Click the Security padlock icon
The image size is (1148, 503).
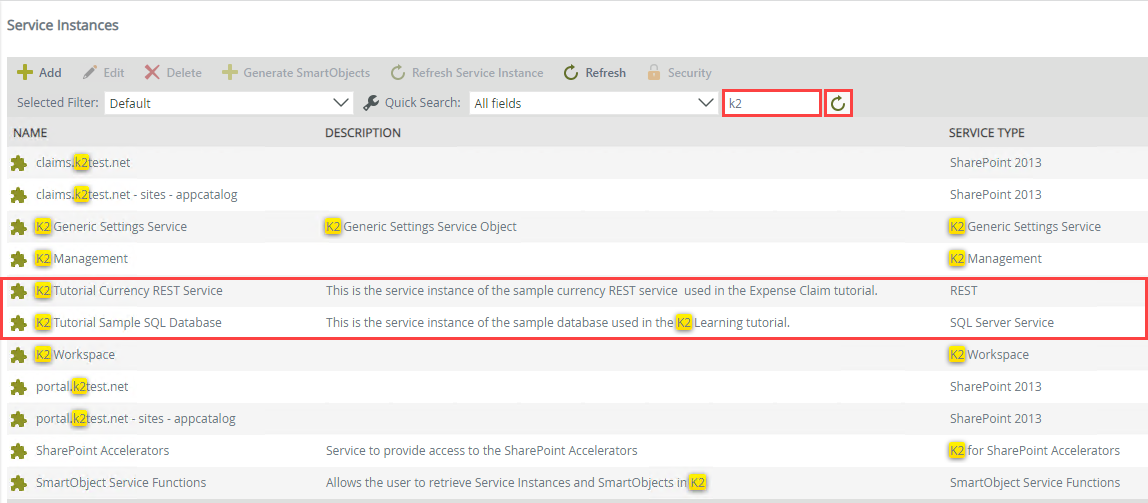pyautogui.click(x=655, y=72)
